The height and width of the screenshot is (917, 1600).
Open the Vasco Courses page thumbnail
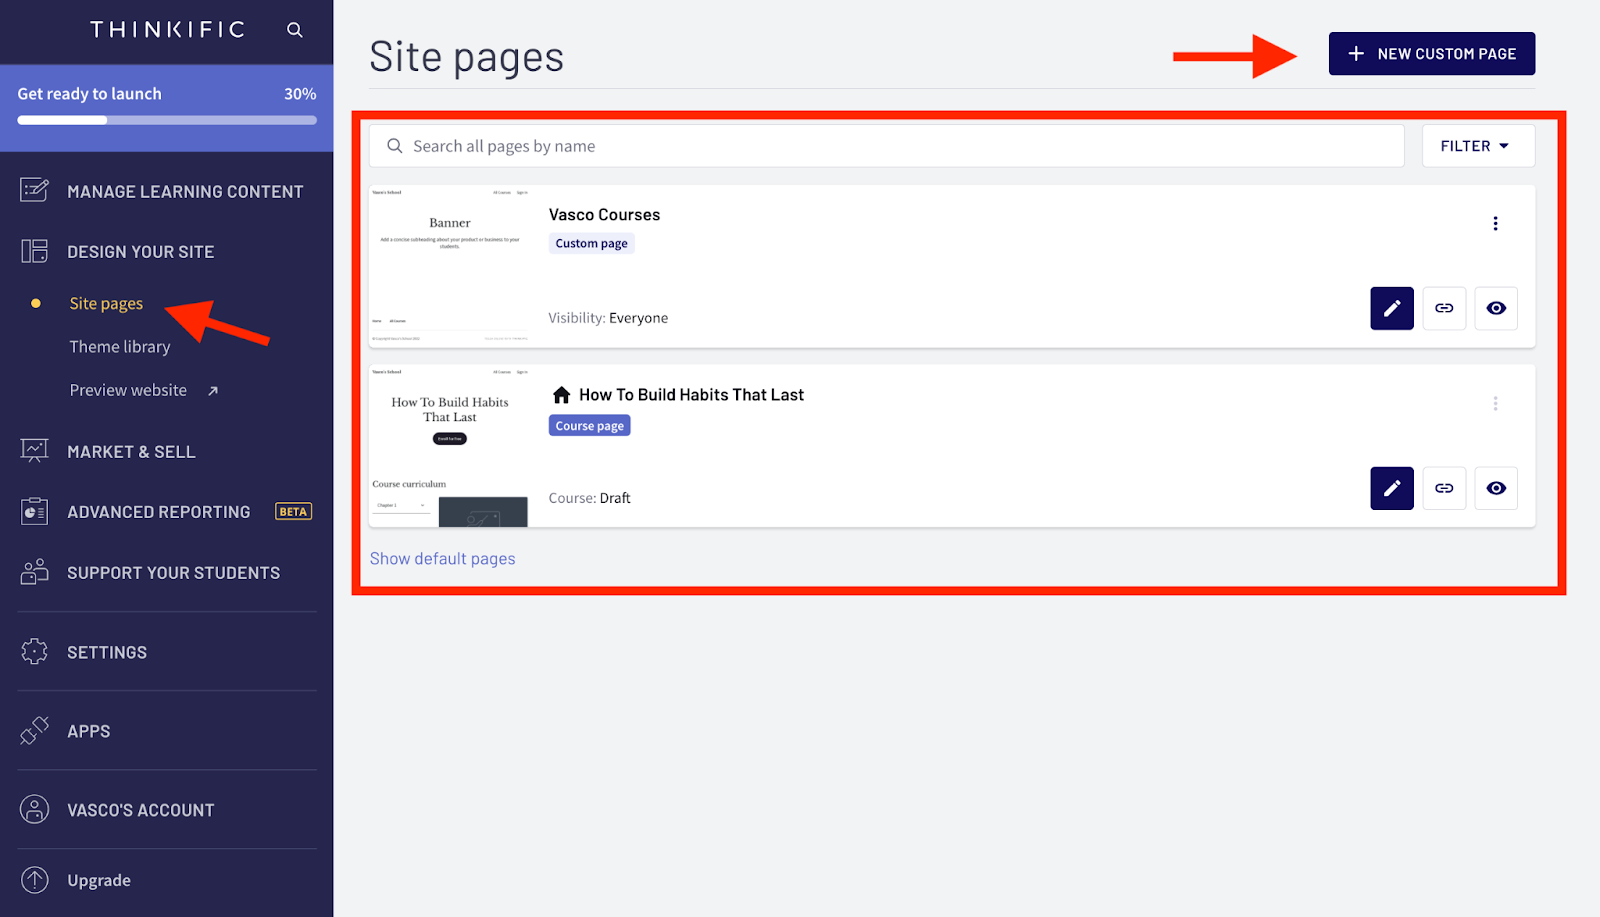coord(449,266)
